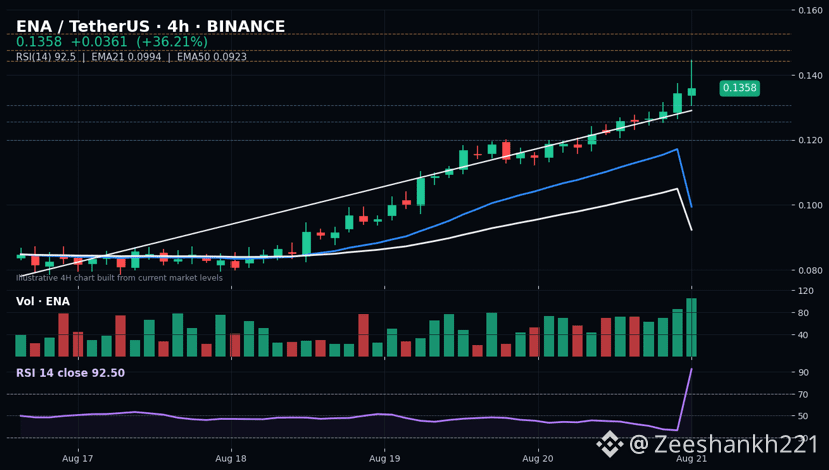
Task: Click the Aug 17 date label
Action: [x=78, y=458]
